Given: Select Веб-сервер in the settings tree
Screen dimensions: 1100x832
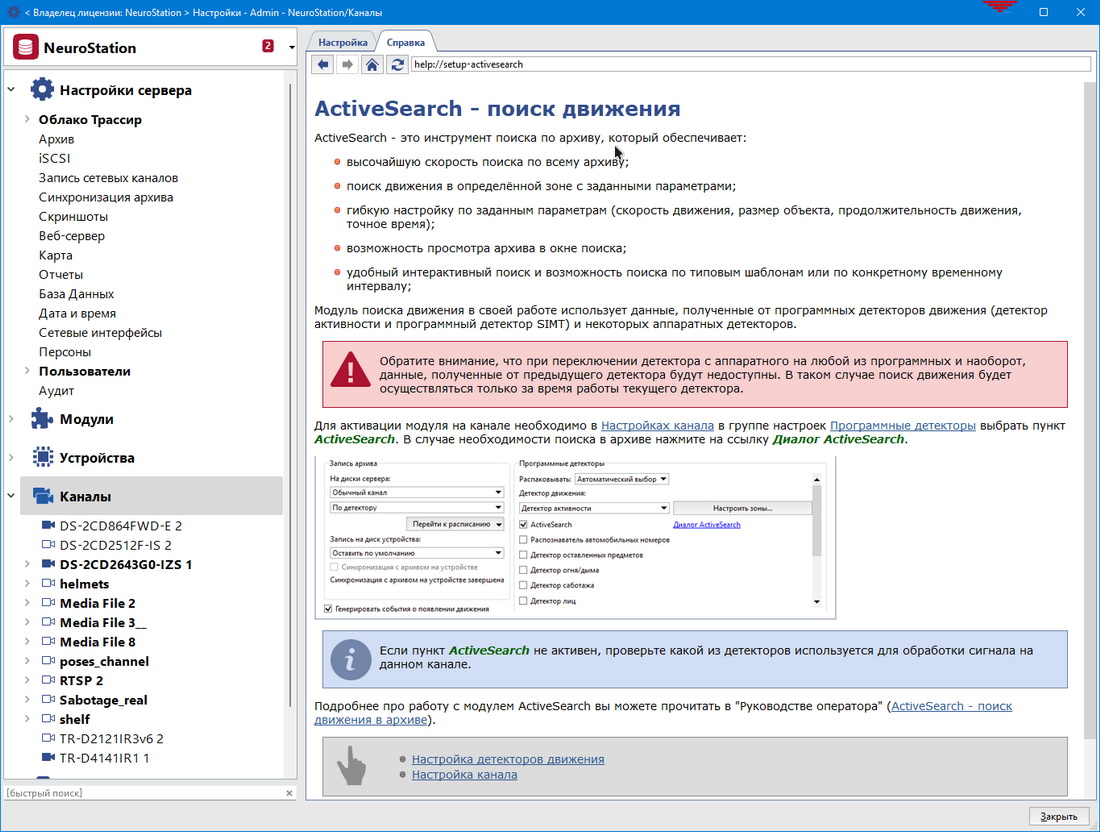Looking at the screenshot, I should (72, 236).
